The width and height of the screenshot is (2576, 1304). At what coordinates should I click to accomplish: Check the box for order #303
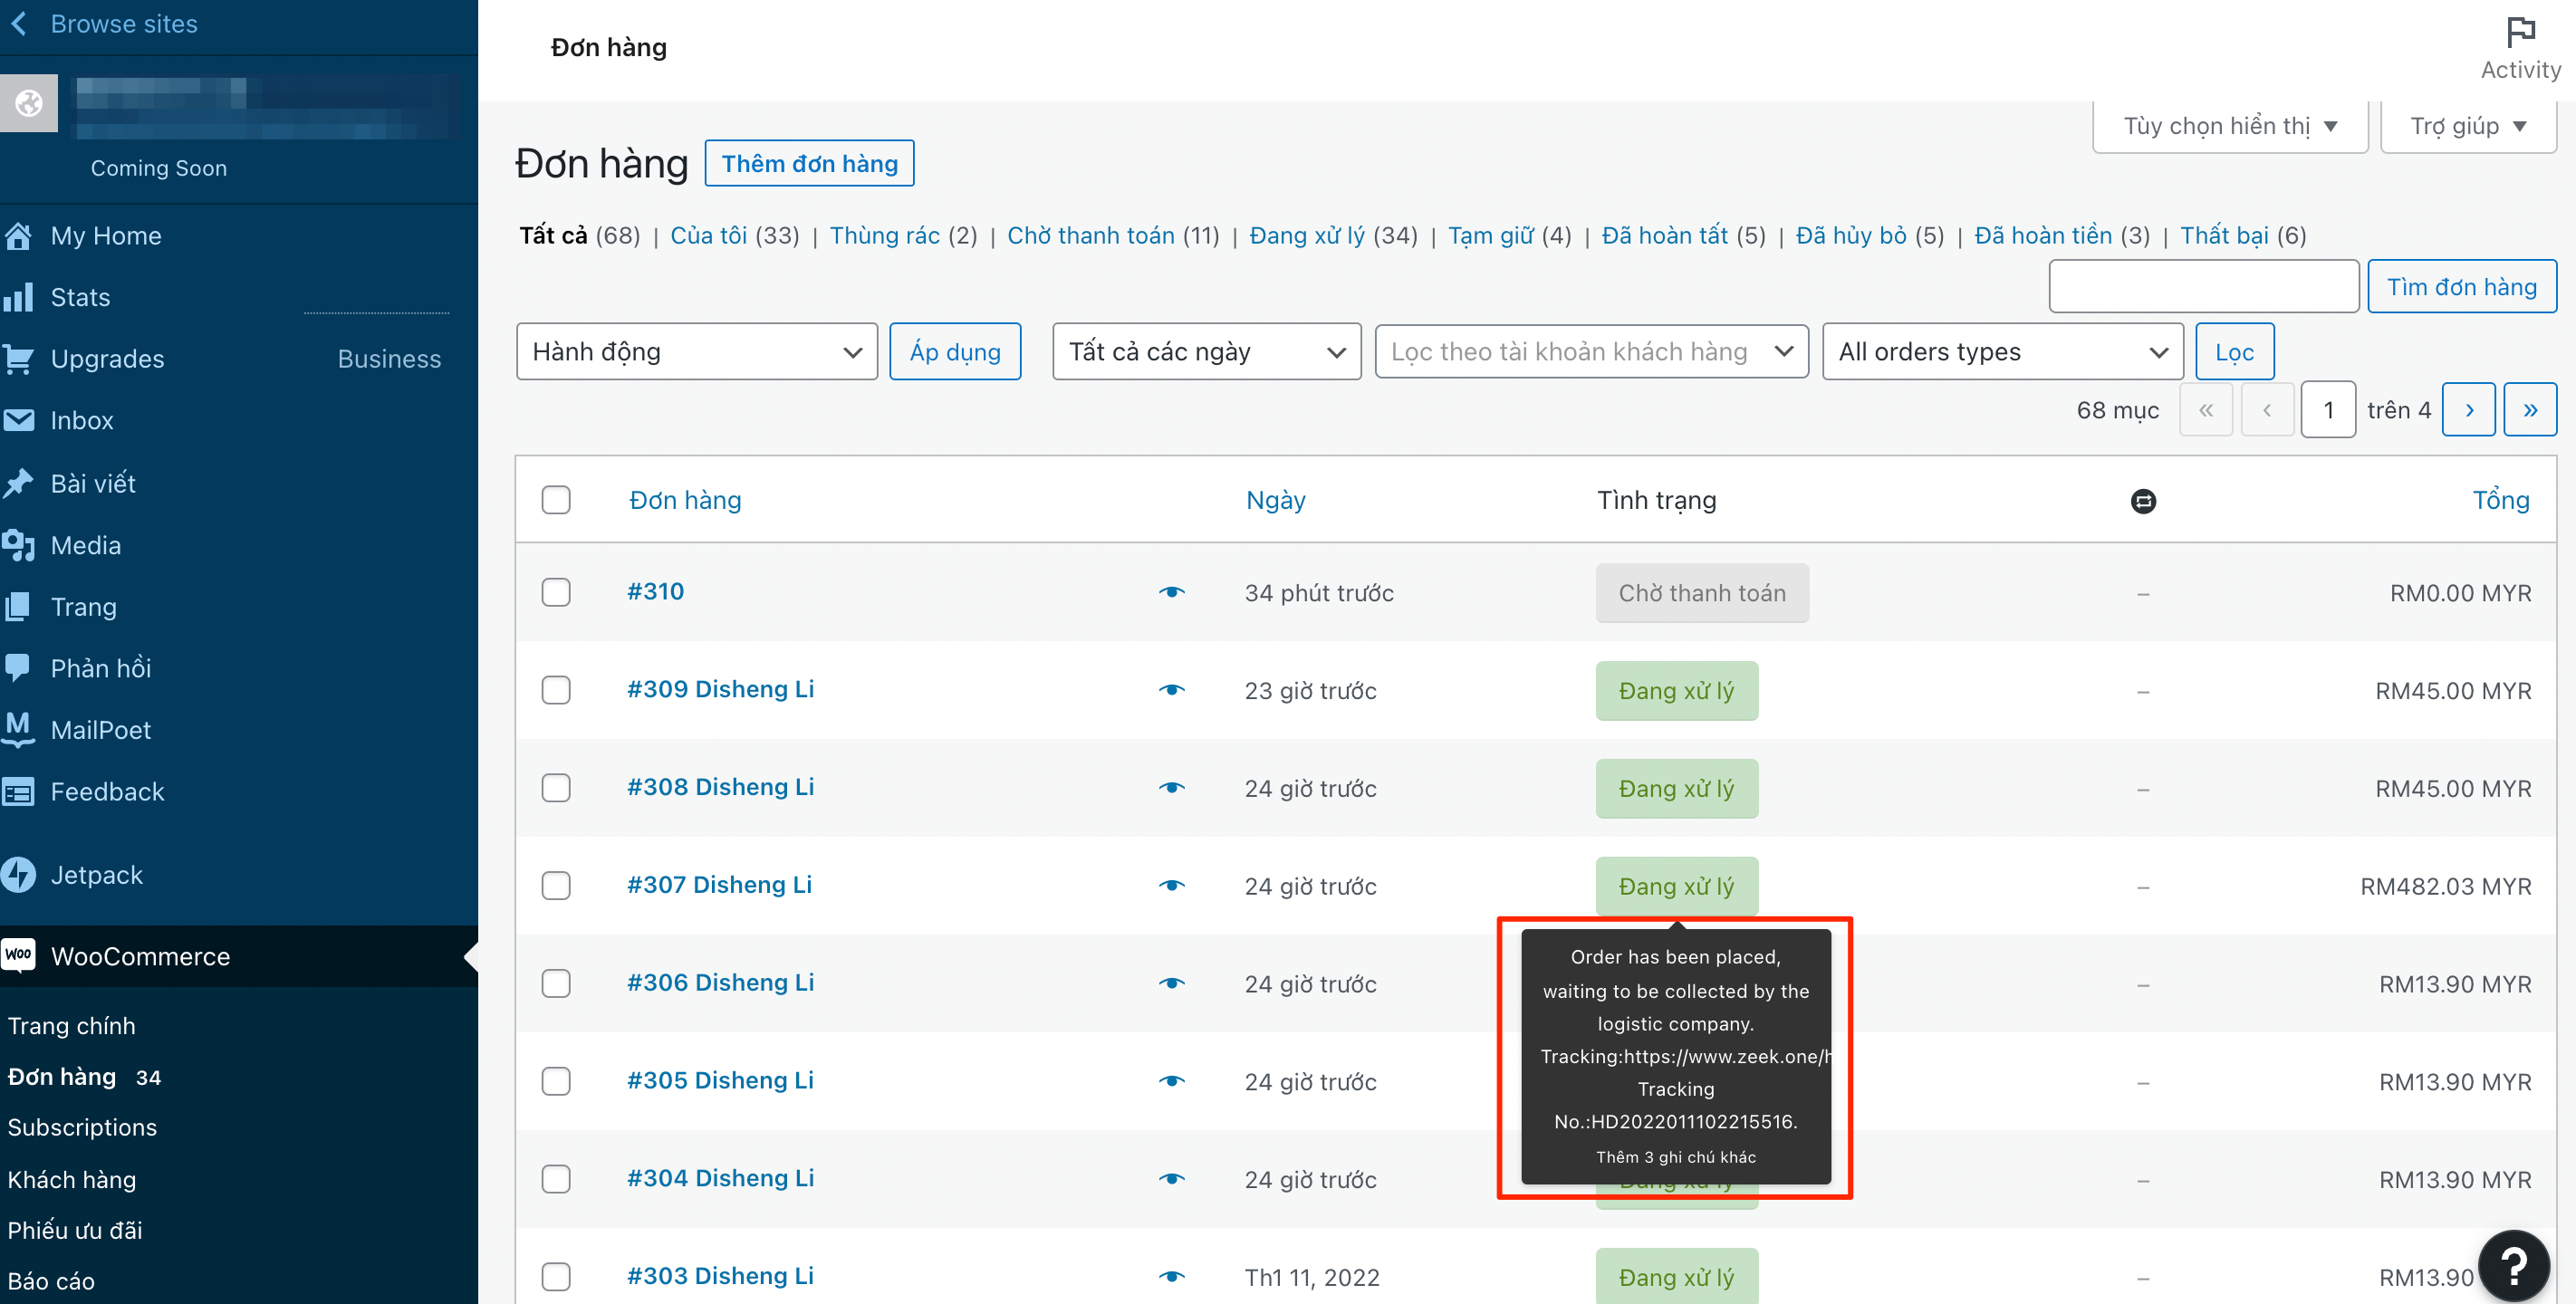tap(556, 1277)
